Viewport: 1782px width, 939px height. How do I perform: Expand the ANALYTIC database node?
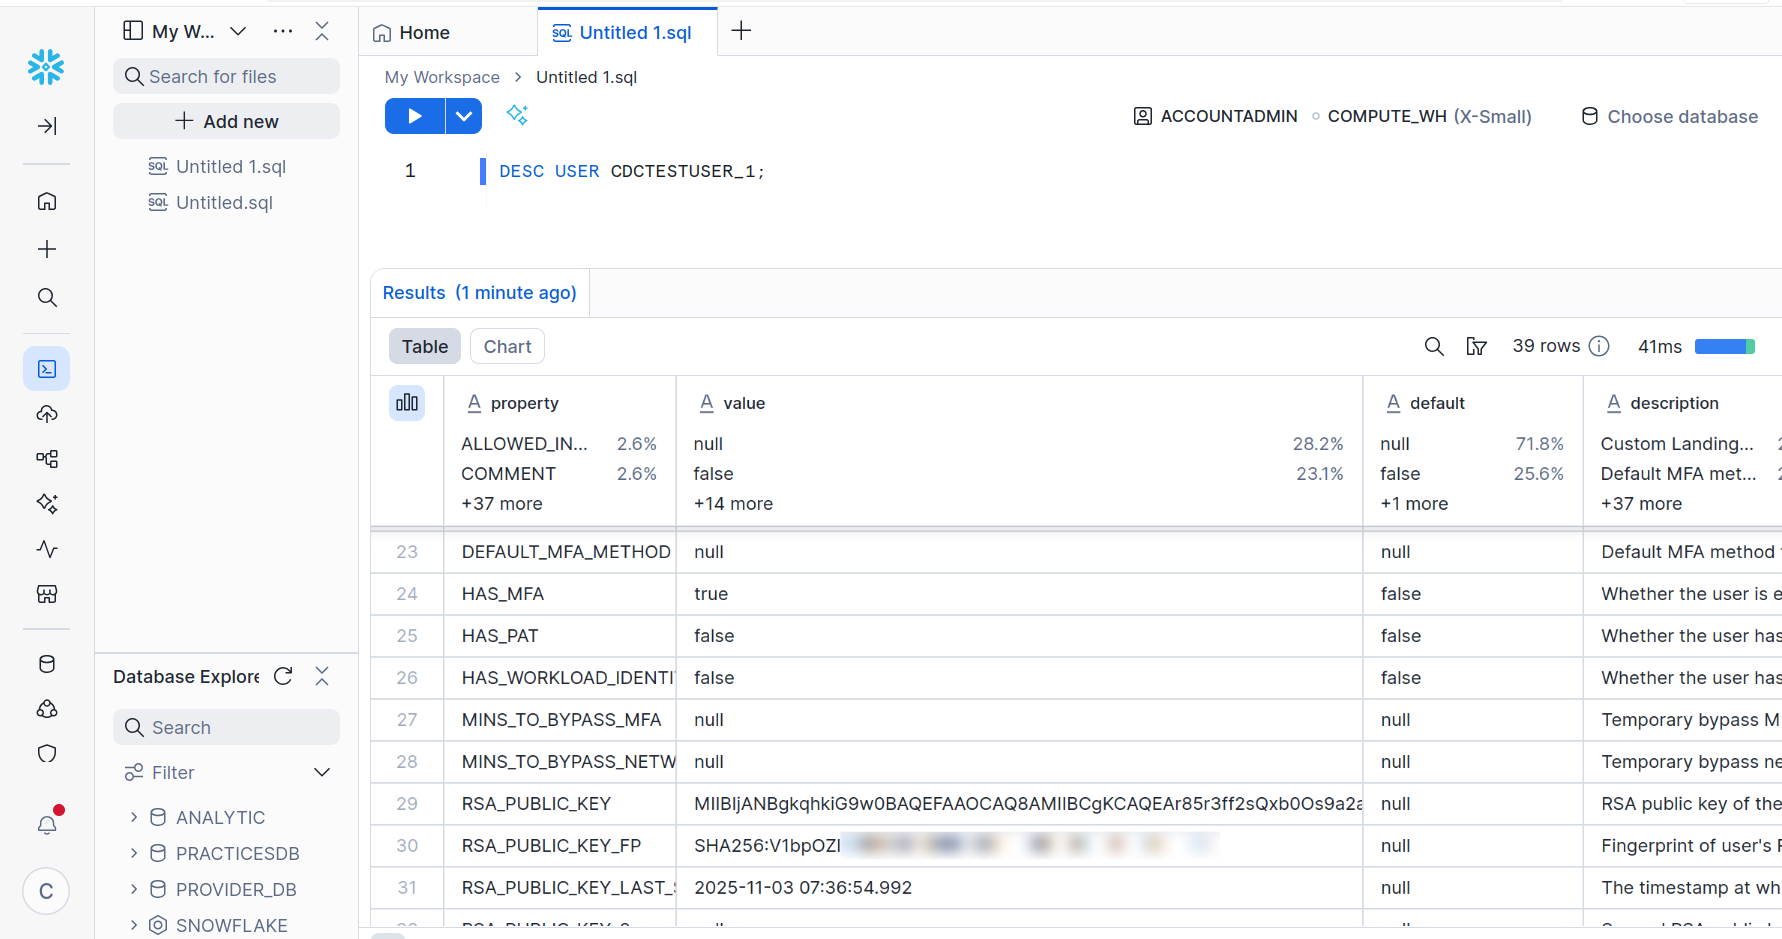pyautogui.click(x=134, y=817)
